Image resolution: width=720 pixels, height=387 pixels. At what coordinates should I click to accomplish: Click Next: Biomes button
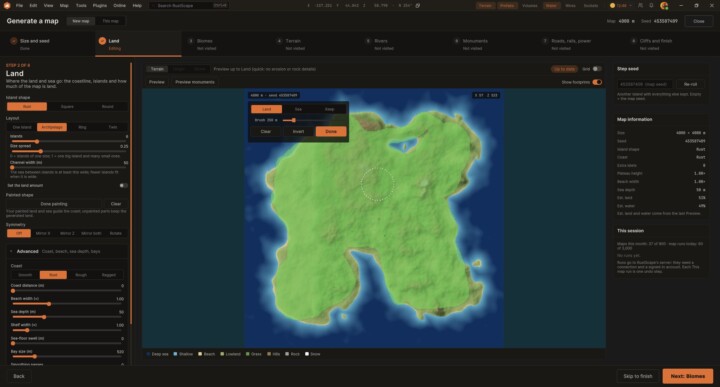coord(687,376)
